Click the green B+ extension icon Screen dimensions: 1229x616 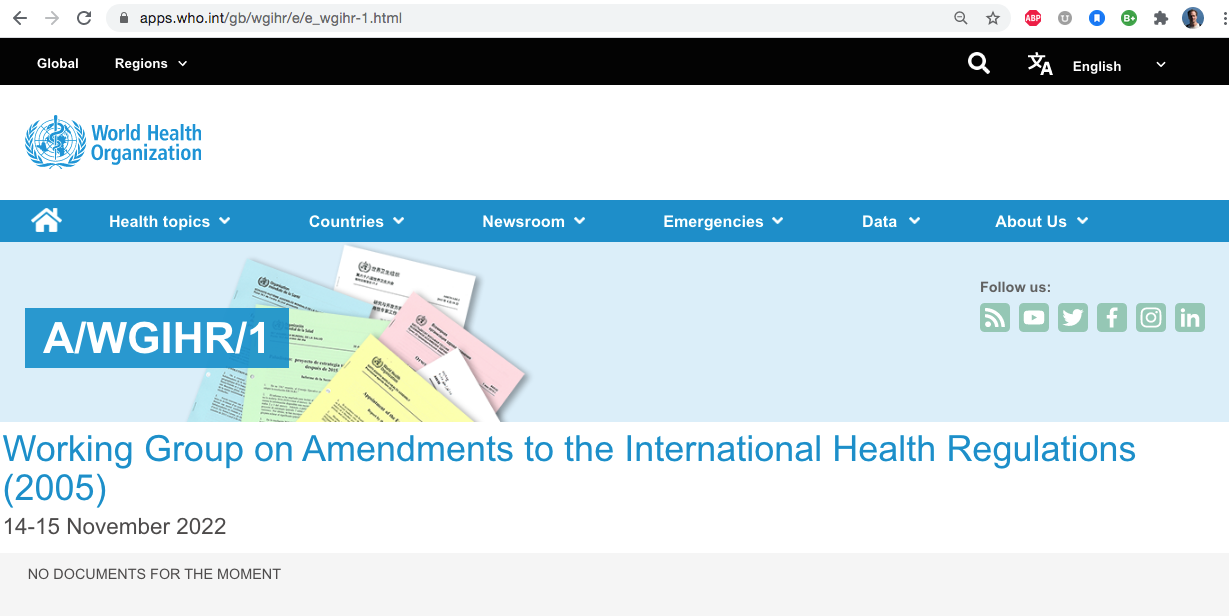coord(1129,18)
